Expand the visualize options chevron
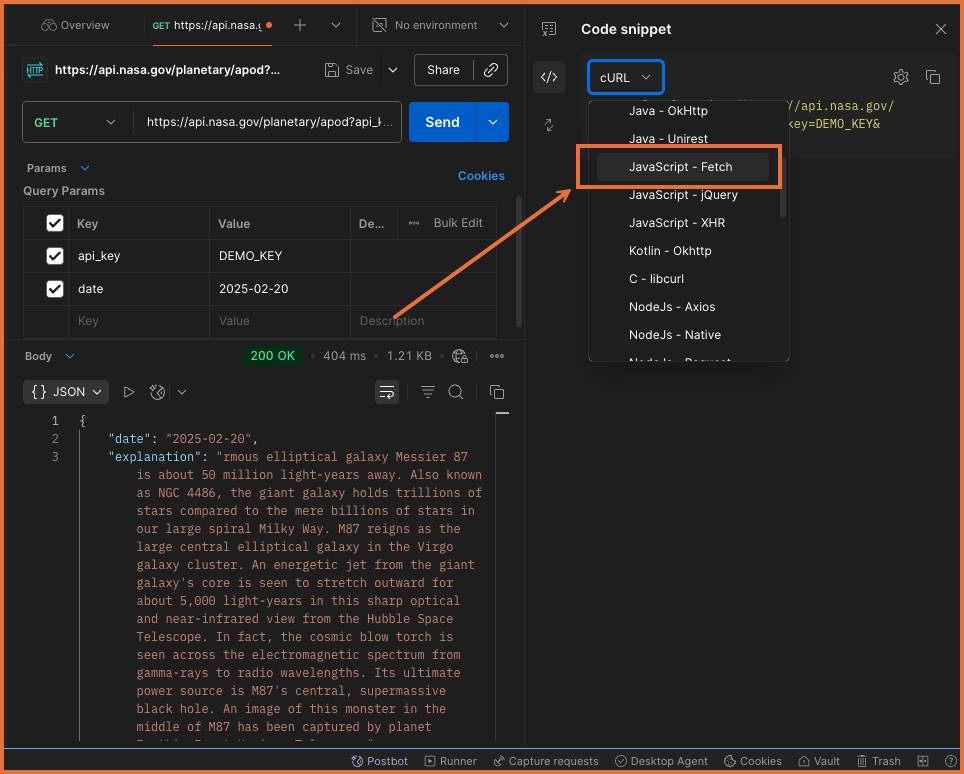Screen dimensions: 964x774 [182, 392]
